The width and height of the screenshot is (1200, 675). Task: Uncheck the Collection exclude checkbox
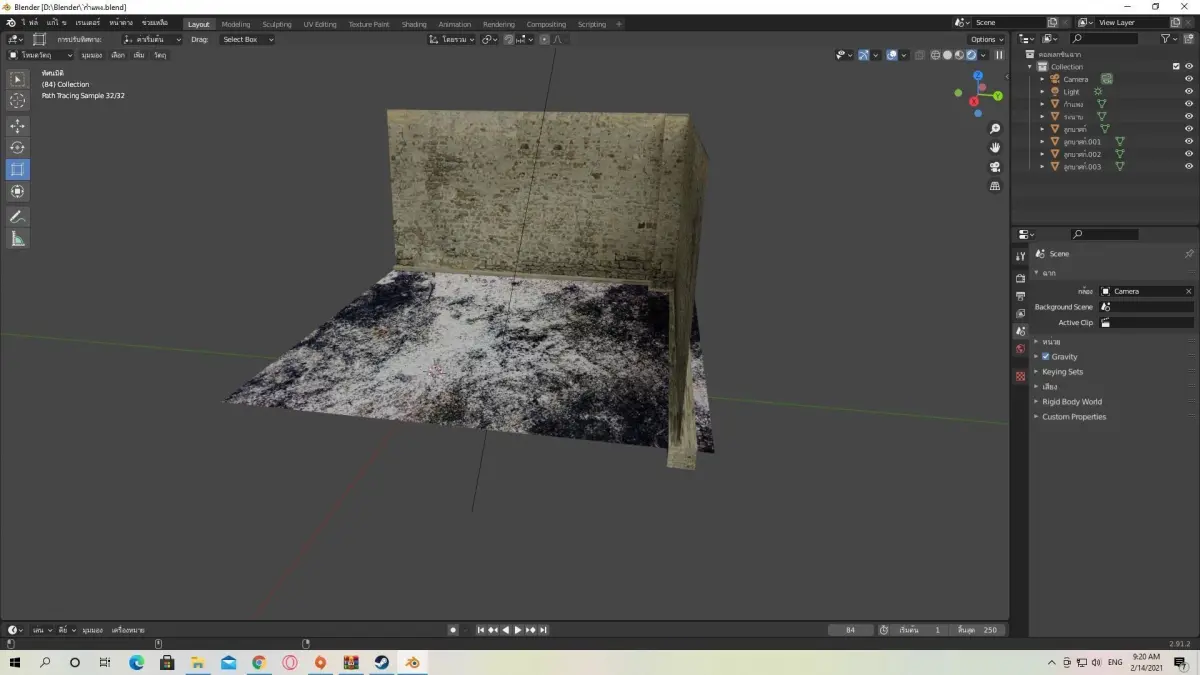(x=1176, y=67)
